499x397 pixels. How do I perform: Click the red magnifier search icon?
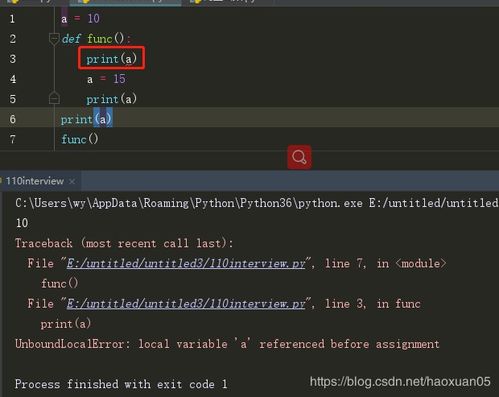[x=299, y=157]
